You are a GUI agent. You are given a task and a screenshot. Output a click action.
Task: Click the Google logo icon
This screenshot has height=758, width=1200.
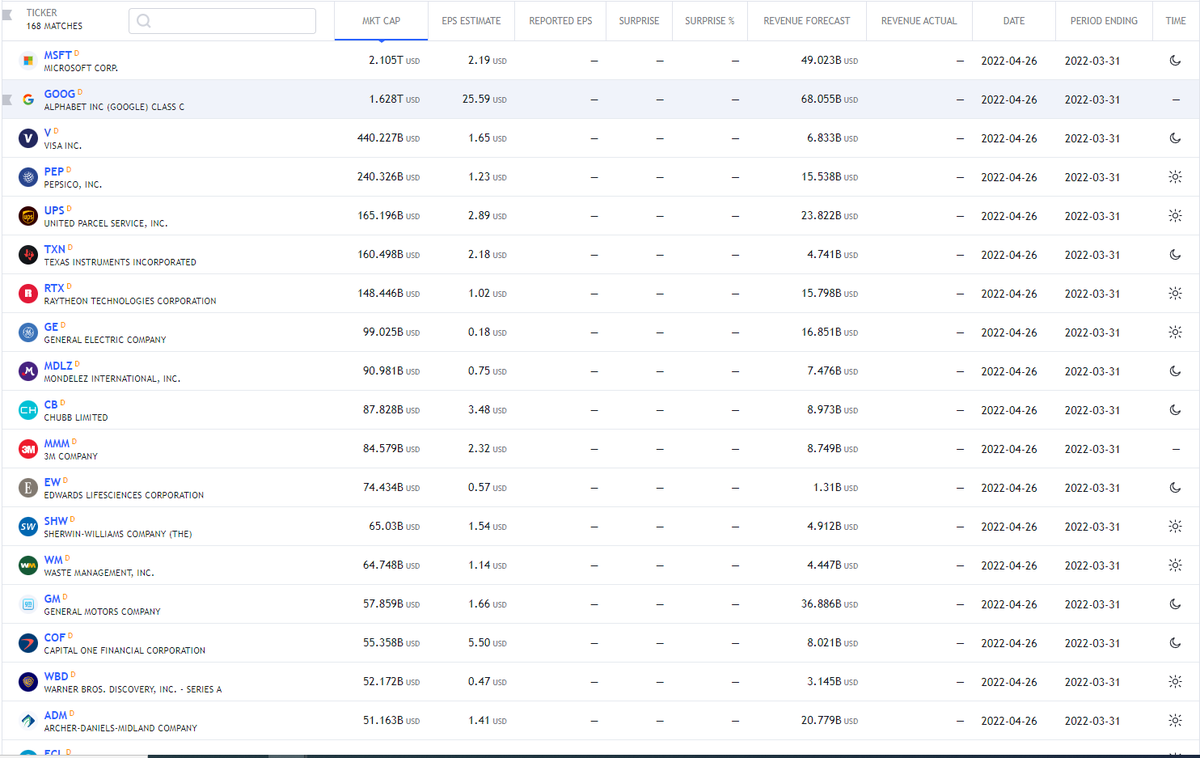(29, 100)
